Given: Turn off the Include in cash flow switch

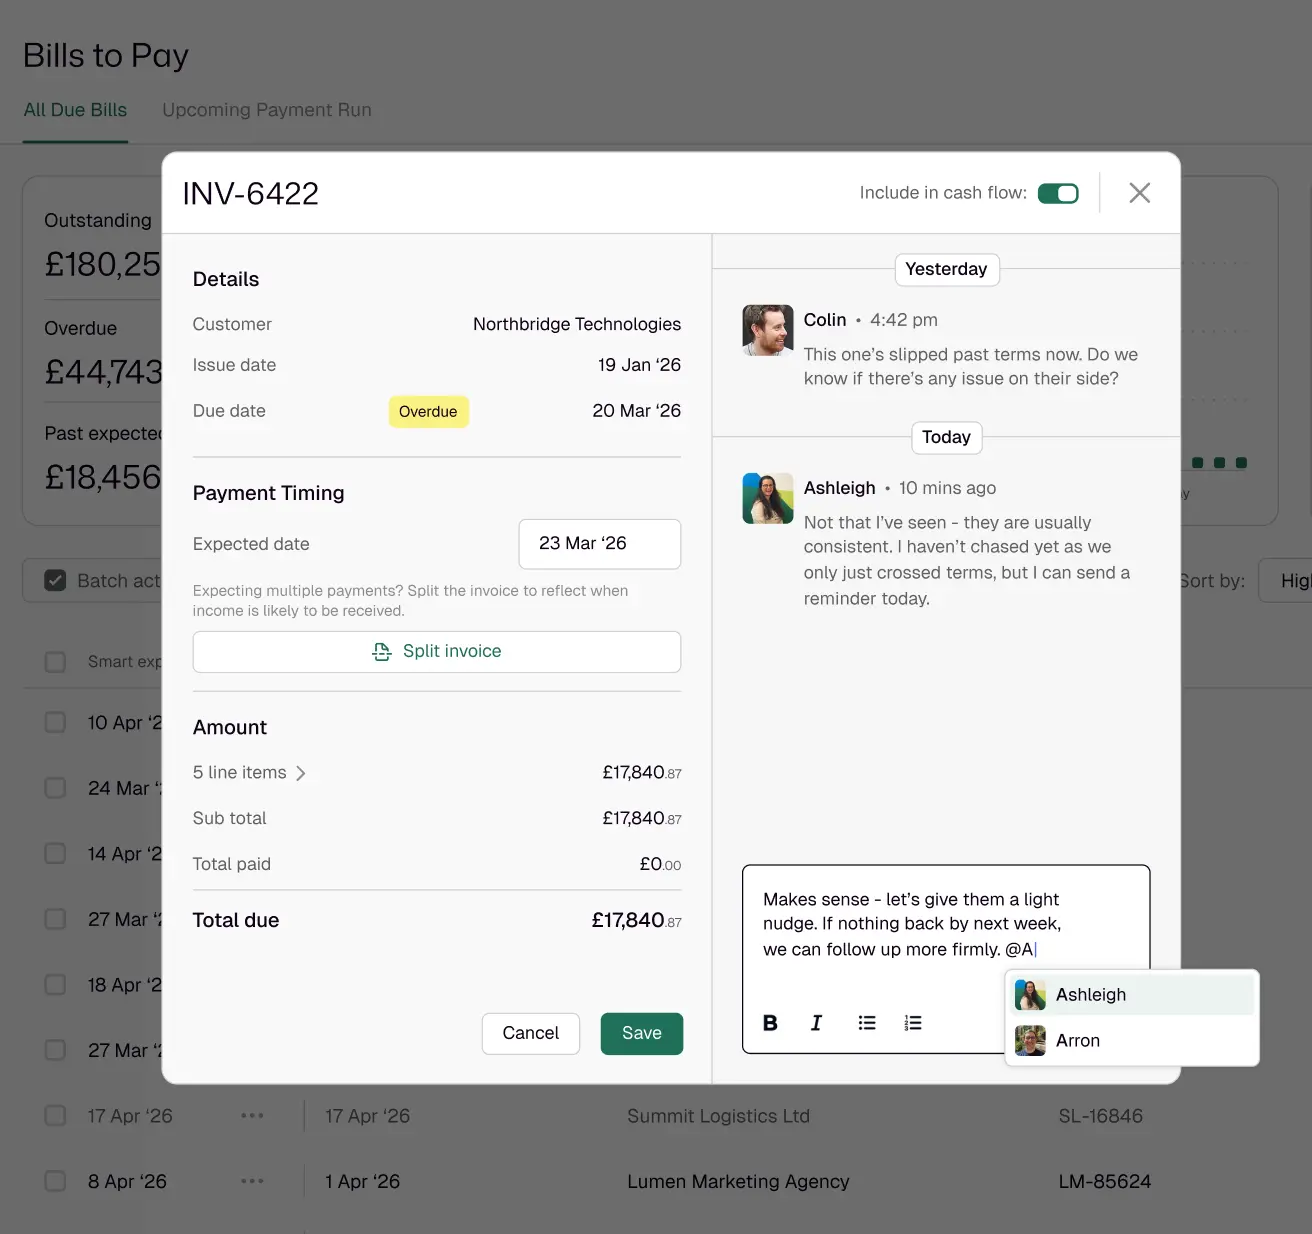Looking at the screenshot, I should [x=1058, y=193].
